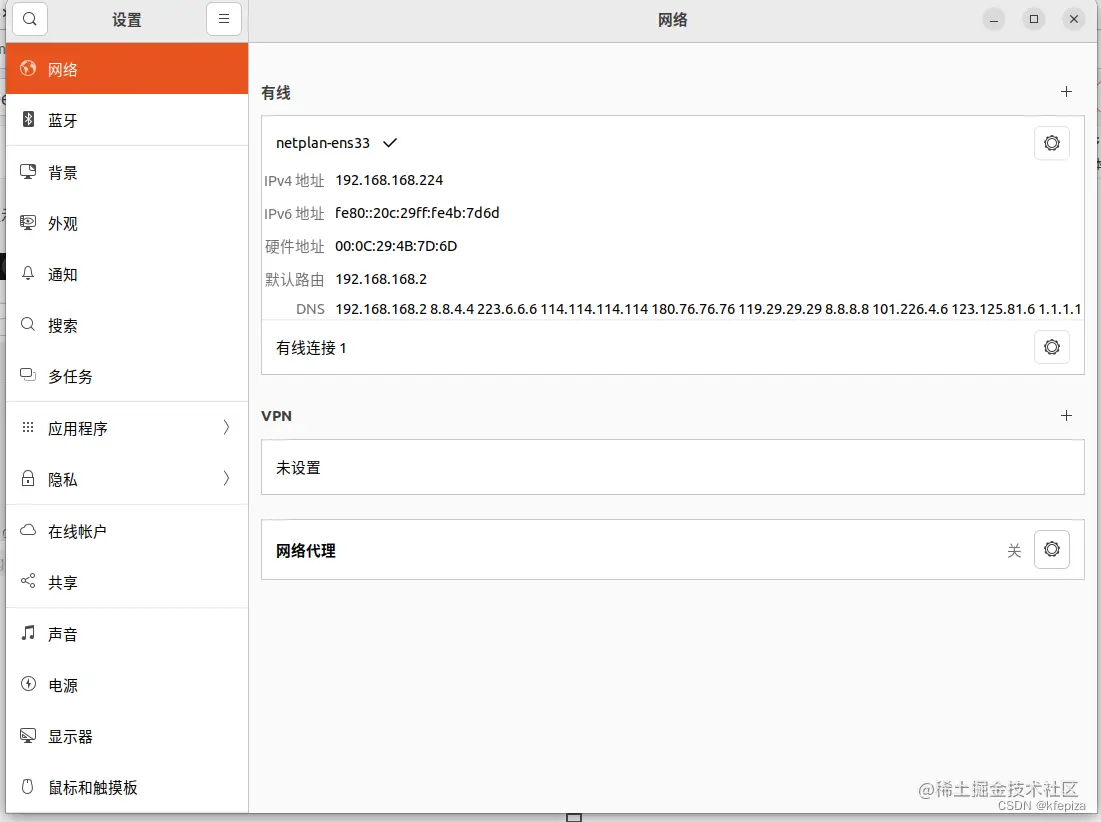Open Appearance settings panel

(127, 223)
